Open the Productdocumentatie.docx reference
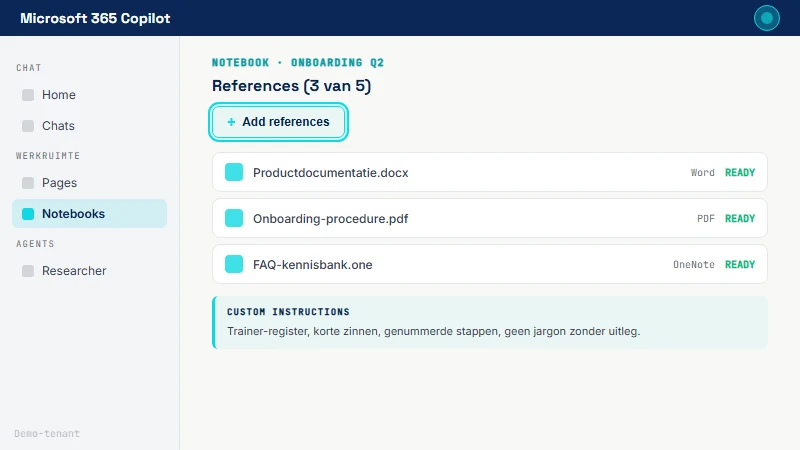Viewport: 800px width, 450px height. [490, 172]
